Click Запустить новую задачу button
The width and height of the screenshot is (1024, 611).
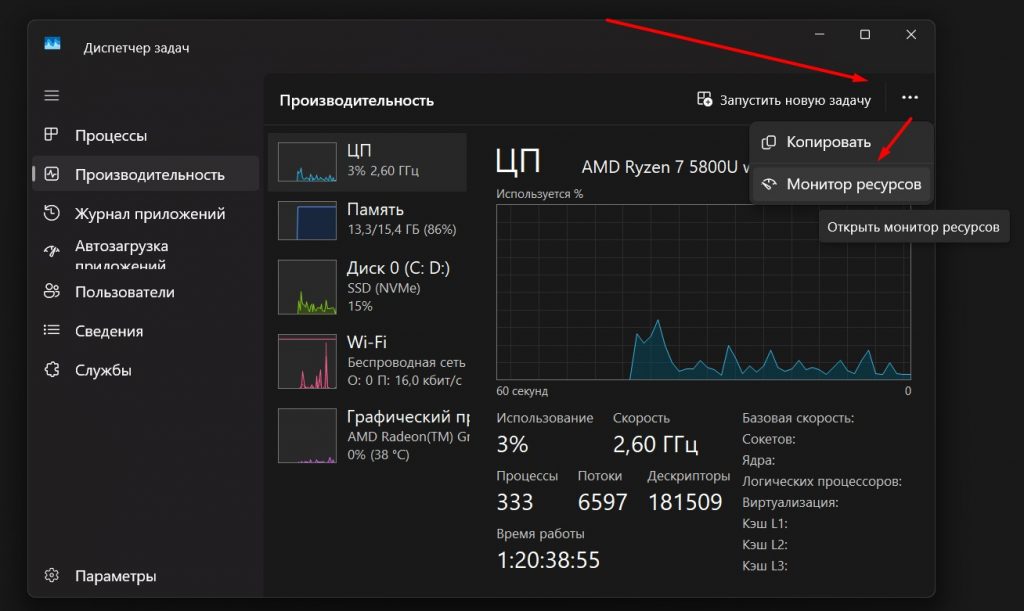[784, 99]
